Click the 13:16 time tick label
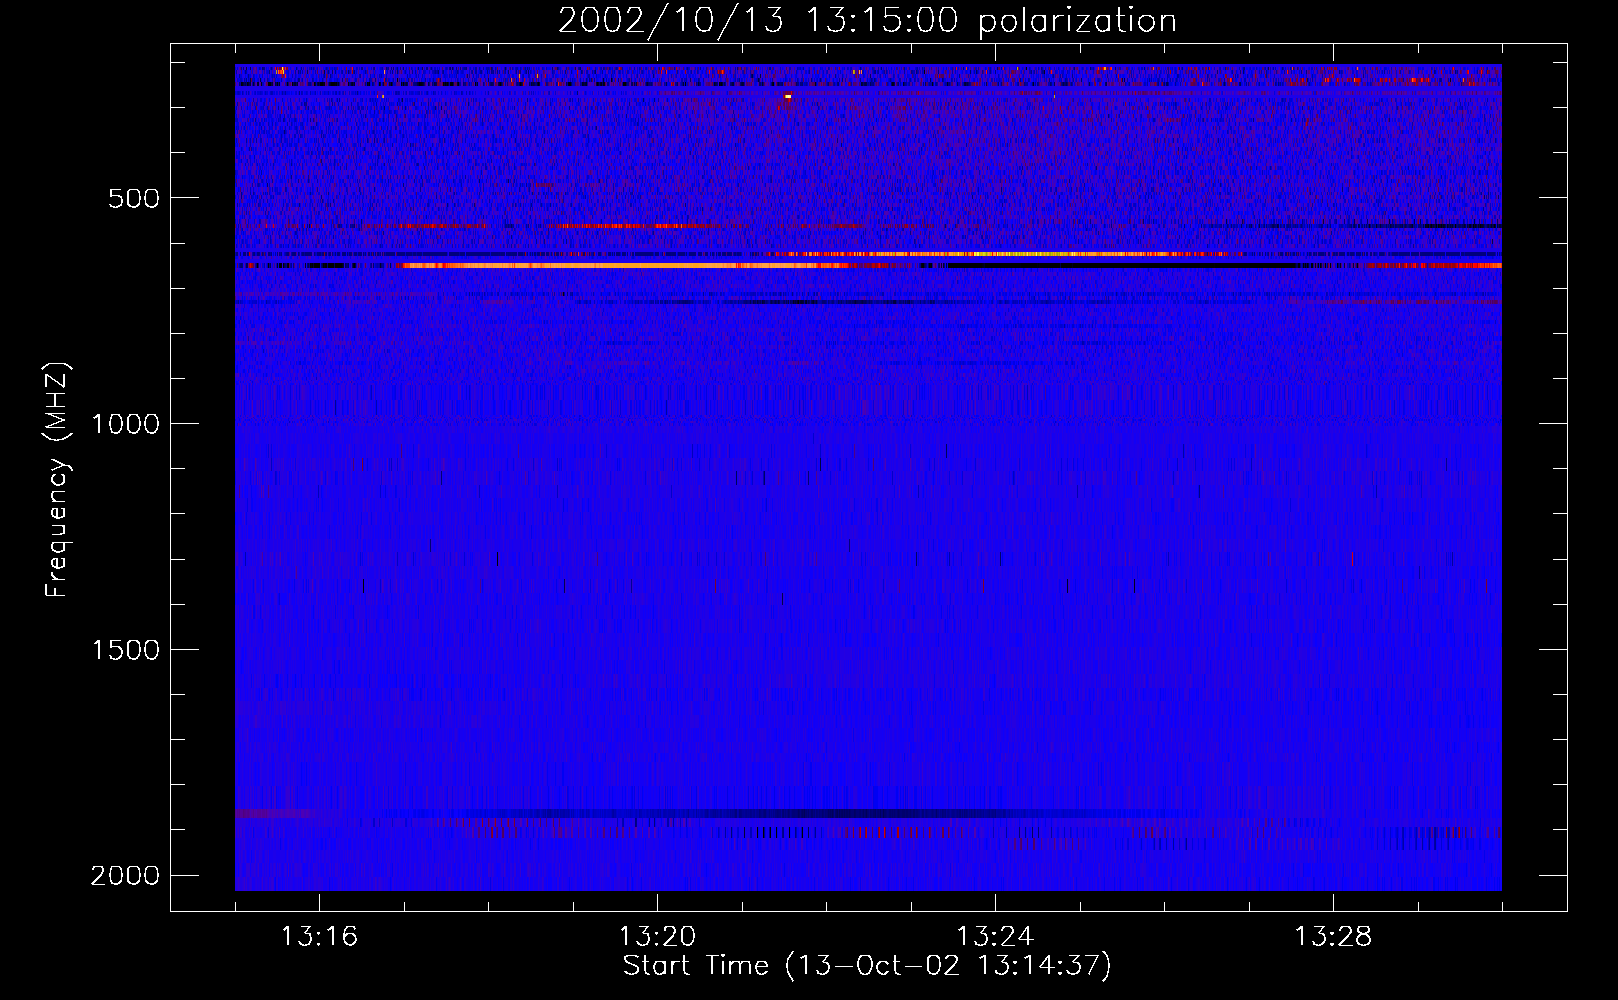Viewport: 1618px width, 1000px height. (319, 937)
